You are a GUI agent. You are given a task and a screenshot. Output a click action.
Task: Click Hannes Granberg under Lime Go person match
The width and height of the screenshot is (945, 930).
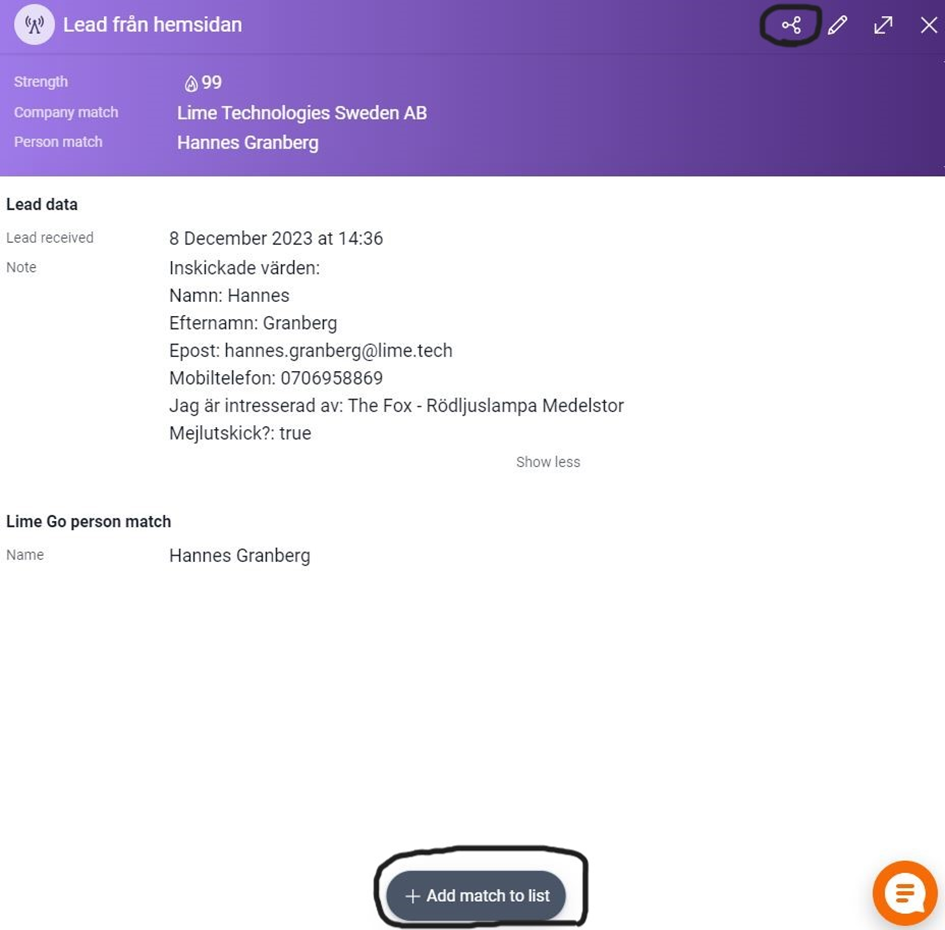(x=240, y=556)
